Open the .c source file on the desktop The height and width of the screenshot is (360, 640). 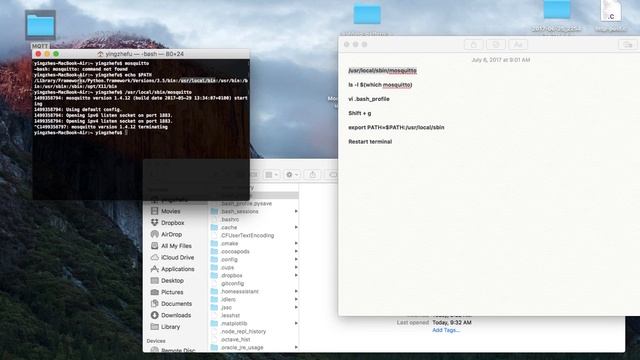click(611, 11)
